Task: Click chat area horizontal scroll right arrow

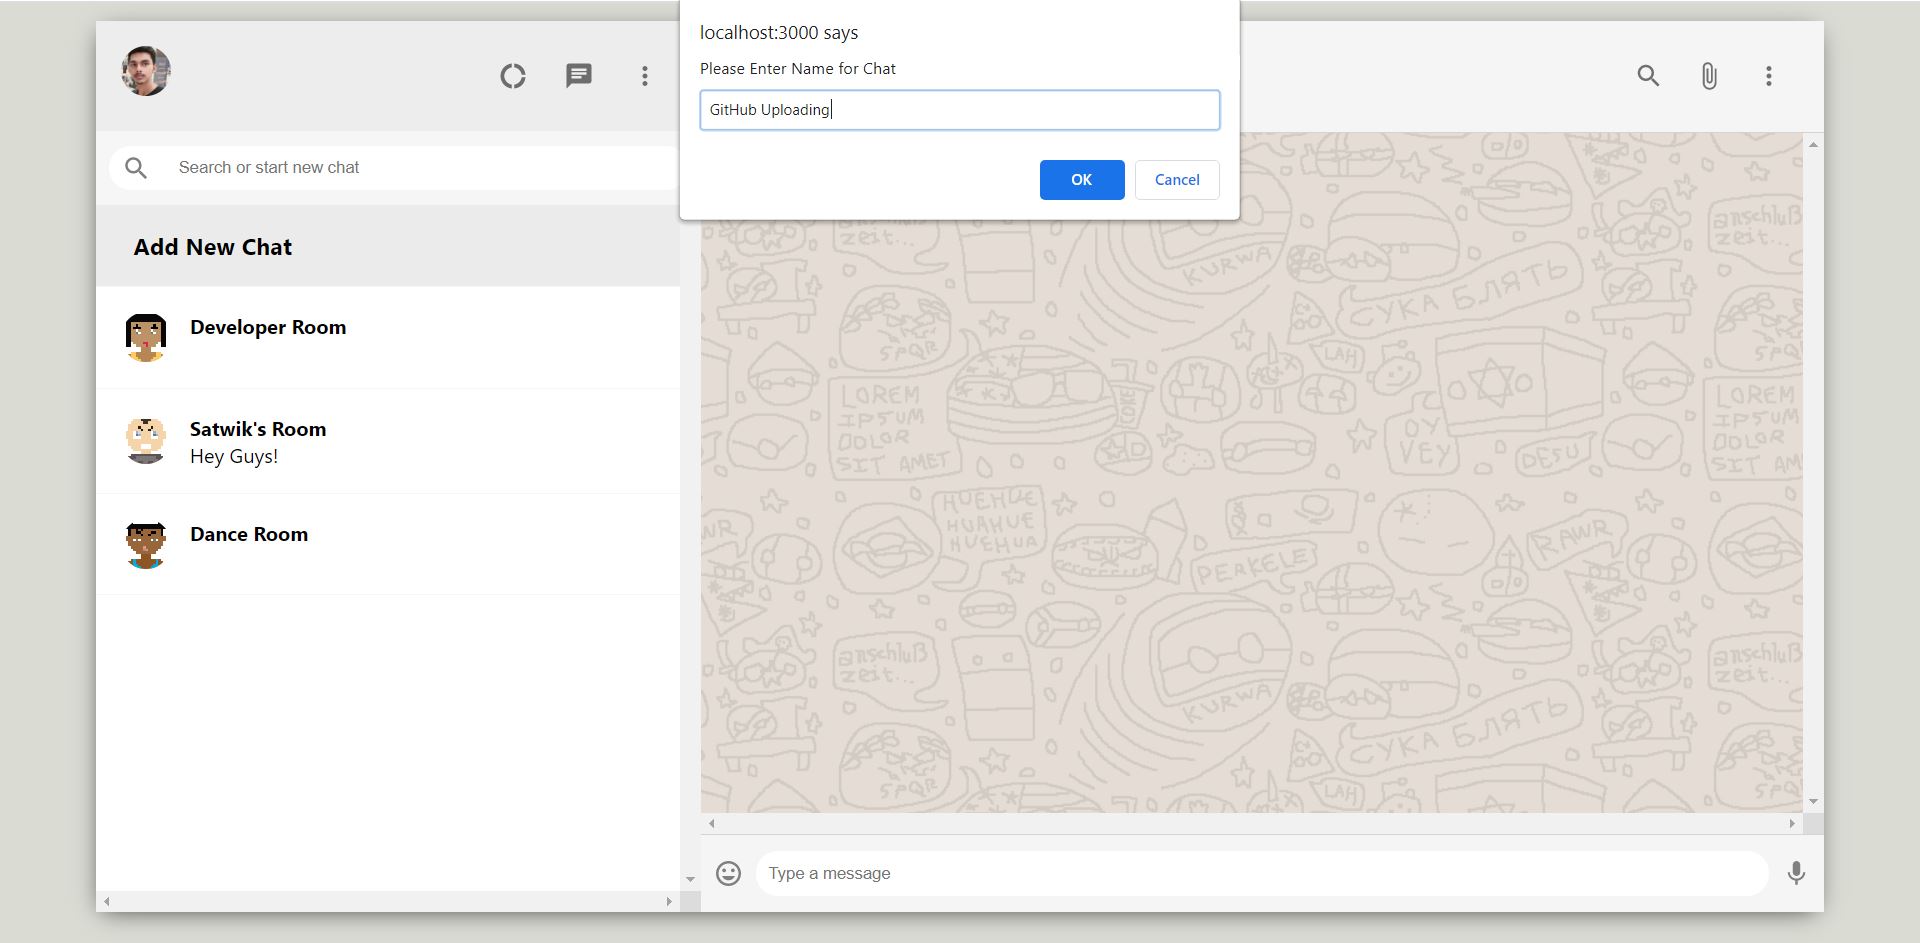Action: (1792, 824)
